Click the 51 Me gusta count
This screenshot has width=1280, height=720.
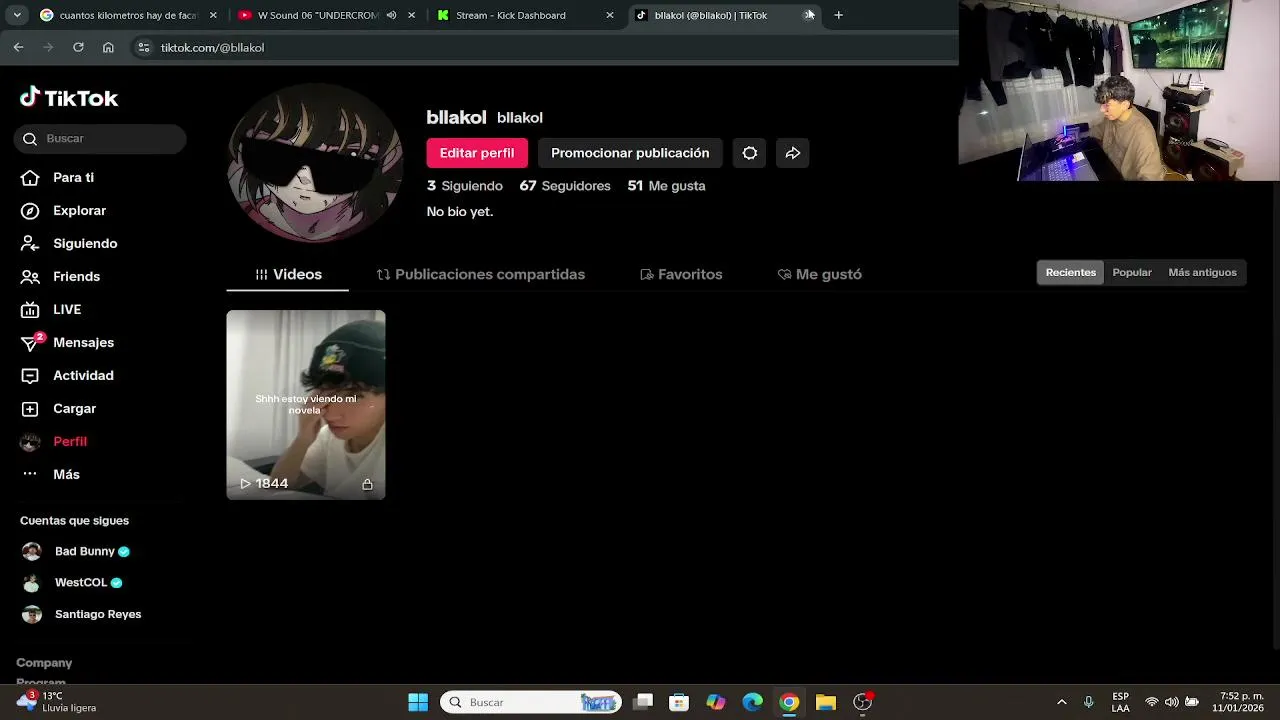(x=666, y=186)
